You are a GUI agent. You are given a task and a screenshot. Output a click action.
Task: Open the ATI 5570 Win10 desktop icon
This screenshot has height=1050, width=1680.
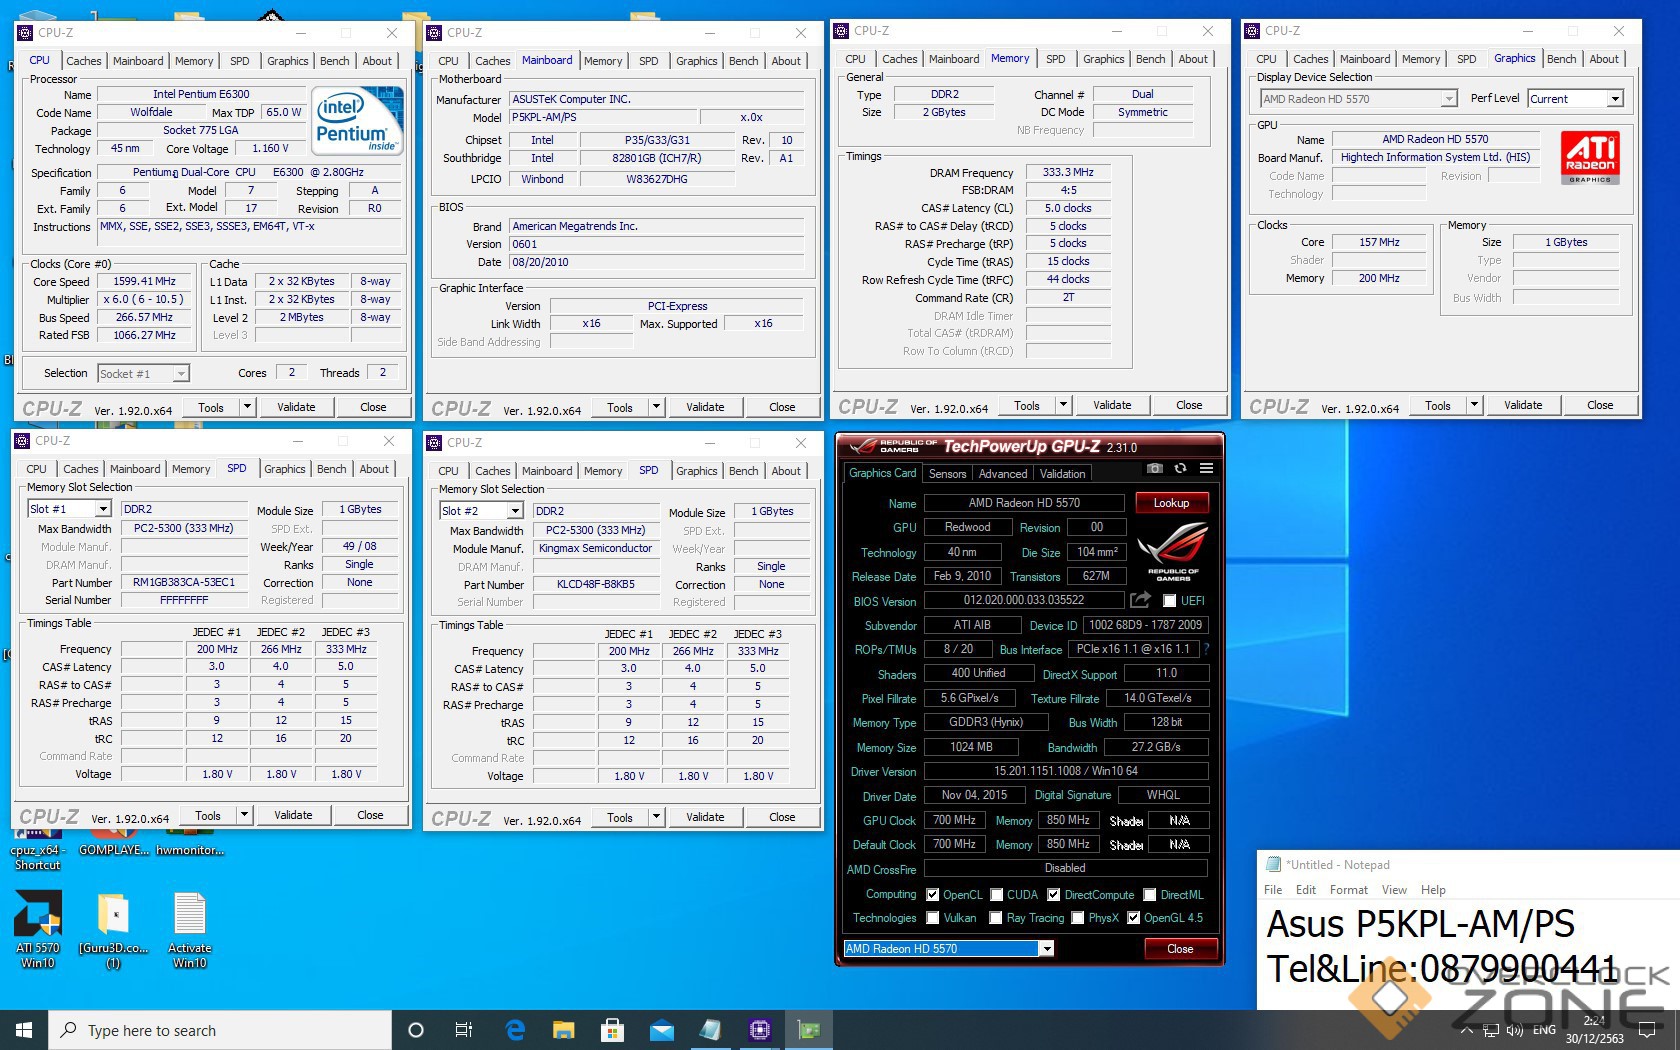coord(38,930)
